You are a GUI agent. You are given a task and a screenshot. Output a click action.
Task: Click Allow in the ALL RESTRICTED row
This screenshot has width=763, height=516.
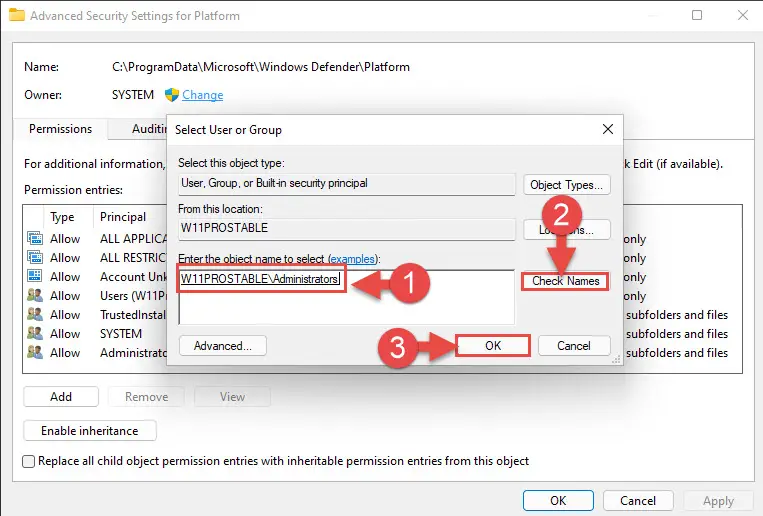(65, 258)
